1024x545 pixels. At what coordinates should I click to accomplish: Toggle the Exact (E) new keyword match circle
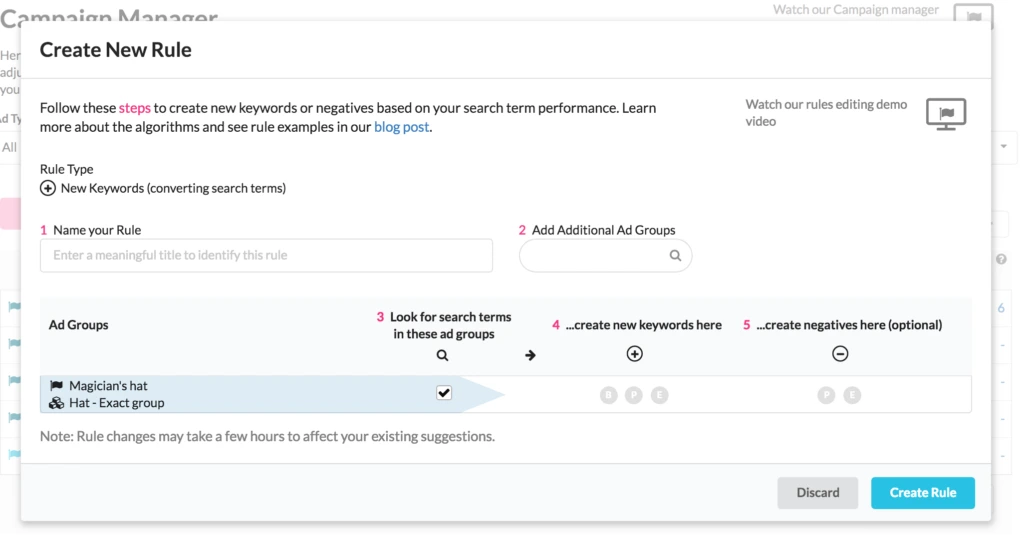point(658,395)
